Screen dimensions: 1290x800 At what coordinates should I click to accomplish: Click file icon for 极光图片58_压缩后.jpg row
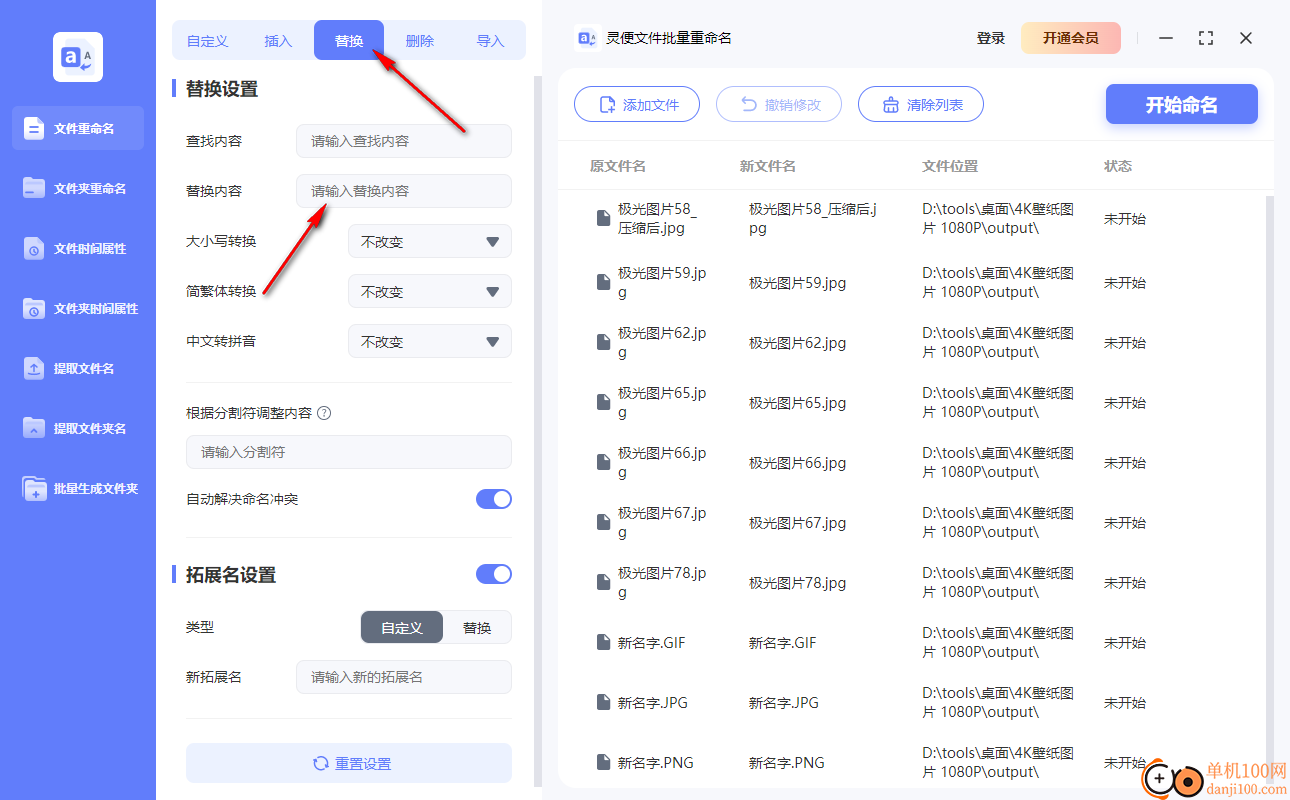point(603,218)
